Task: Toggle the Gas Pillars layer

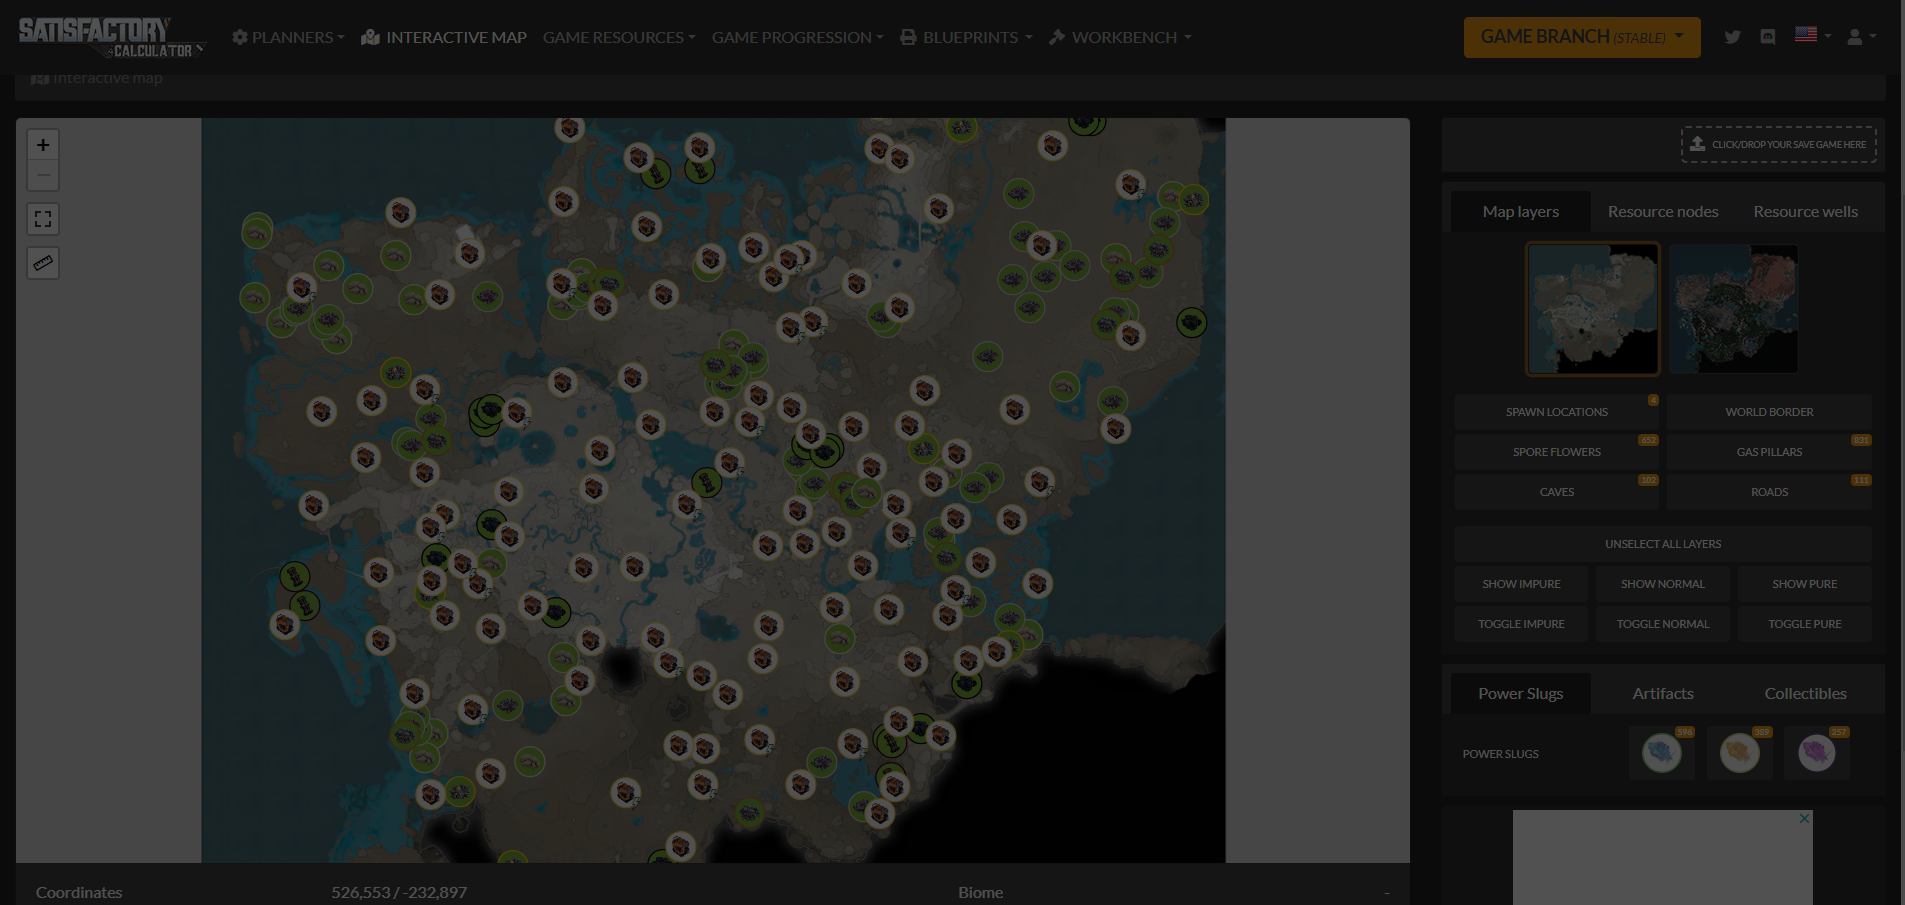Action: pyautogui.click(x=1768, y=452)
